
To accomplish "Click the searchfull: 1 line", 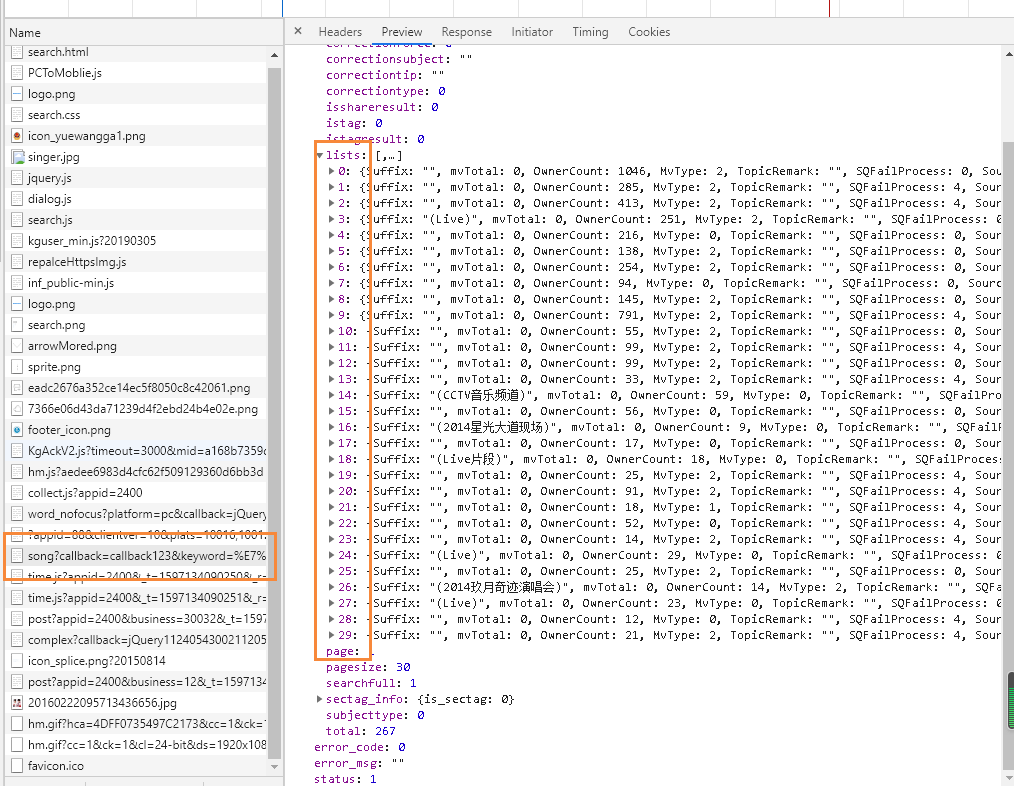I will (x=371, y=683).
